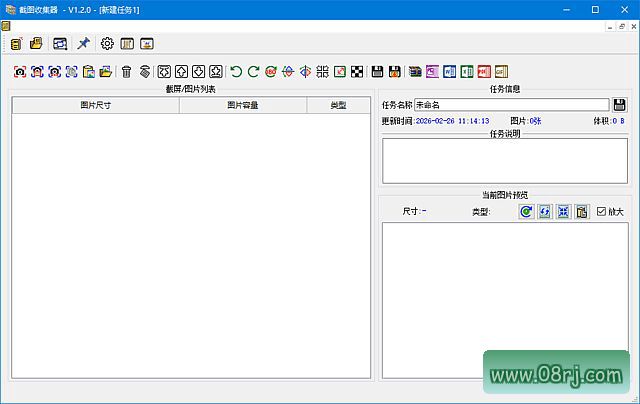
Task: Export to PDF using the red PDF icon
Action: point(483,71)
